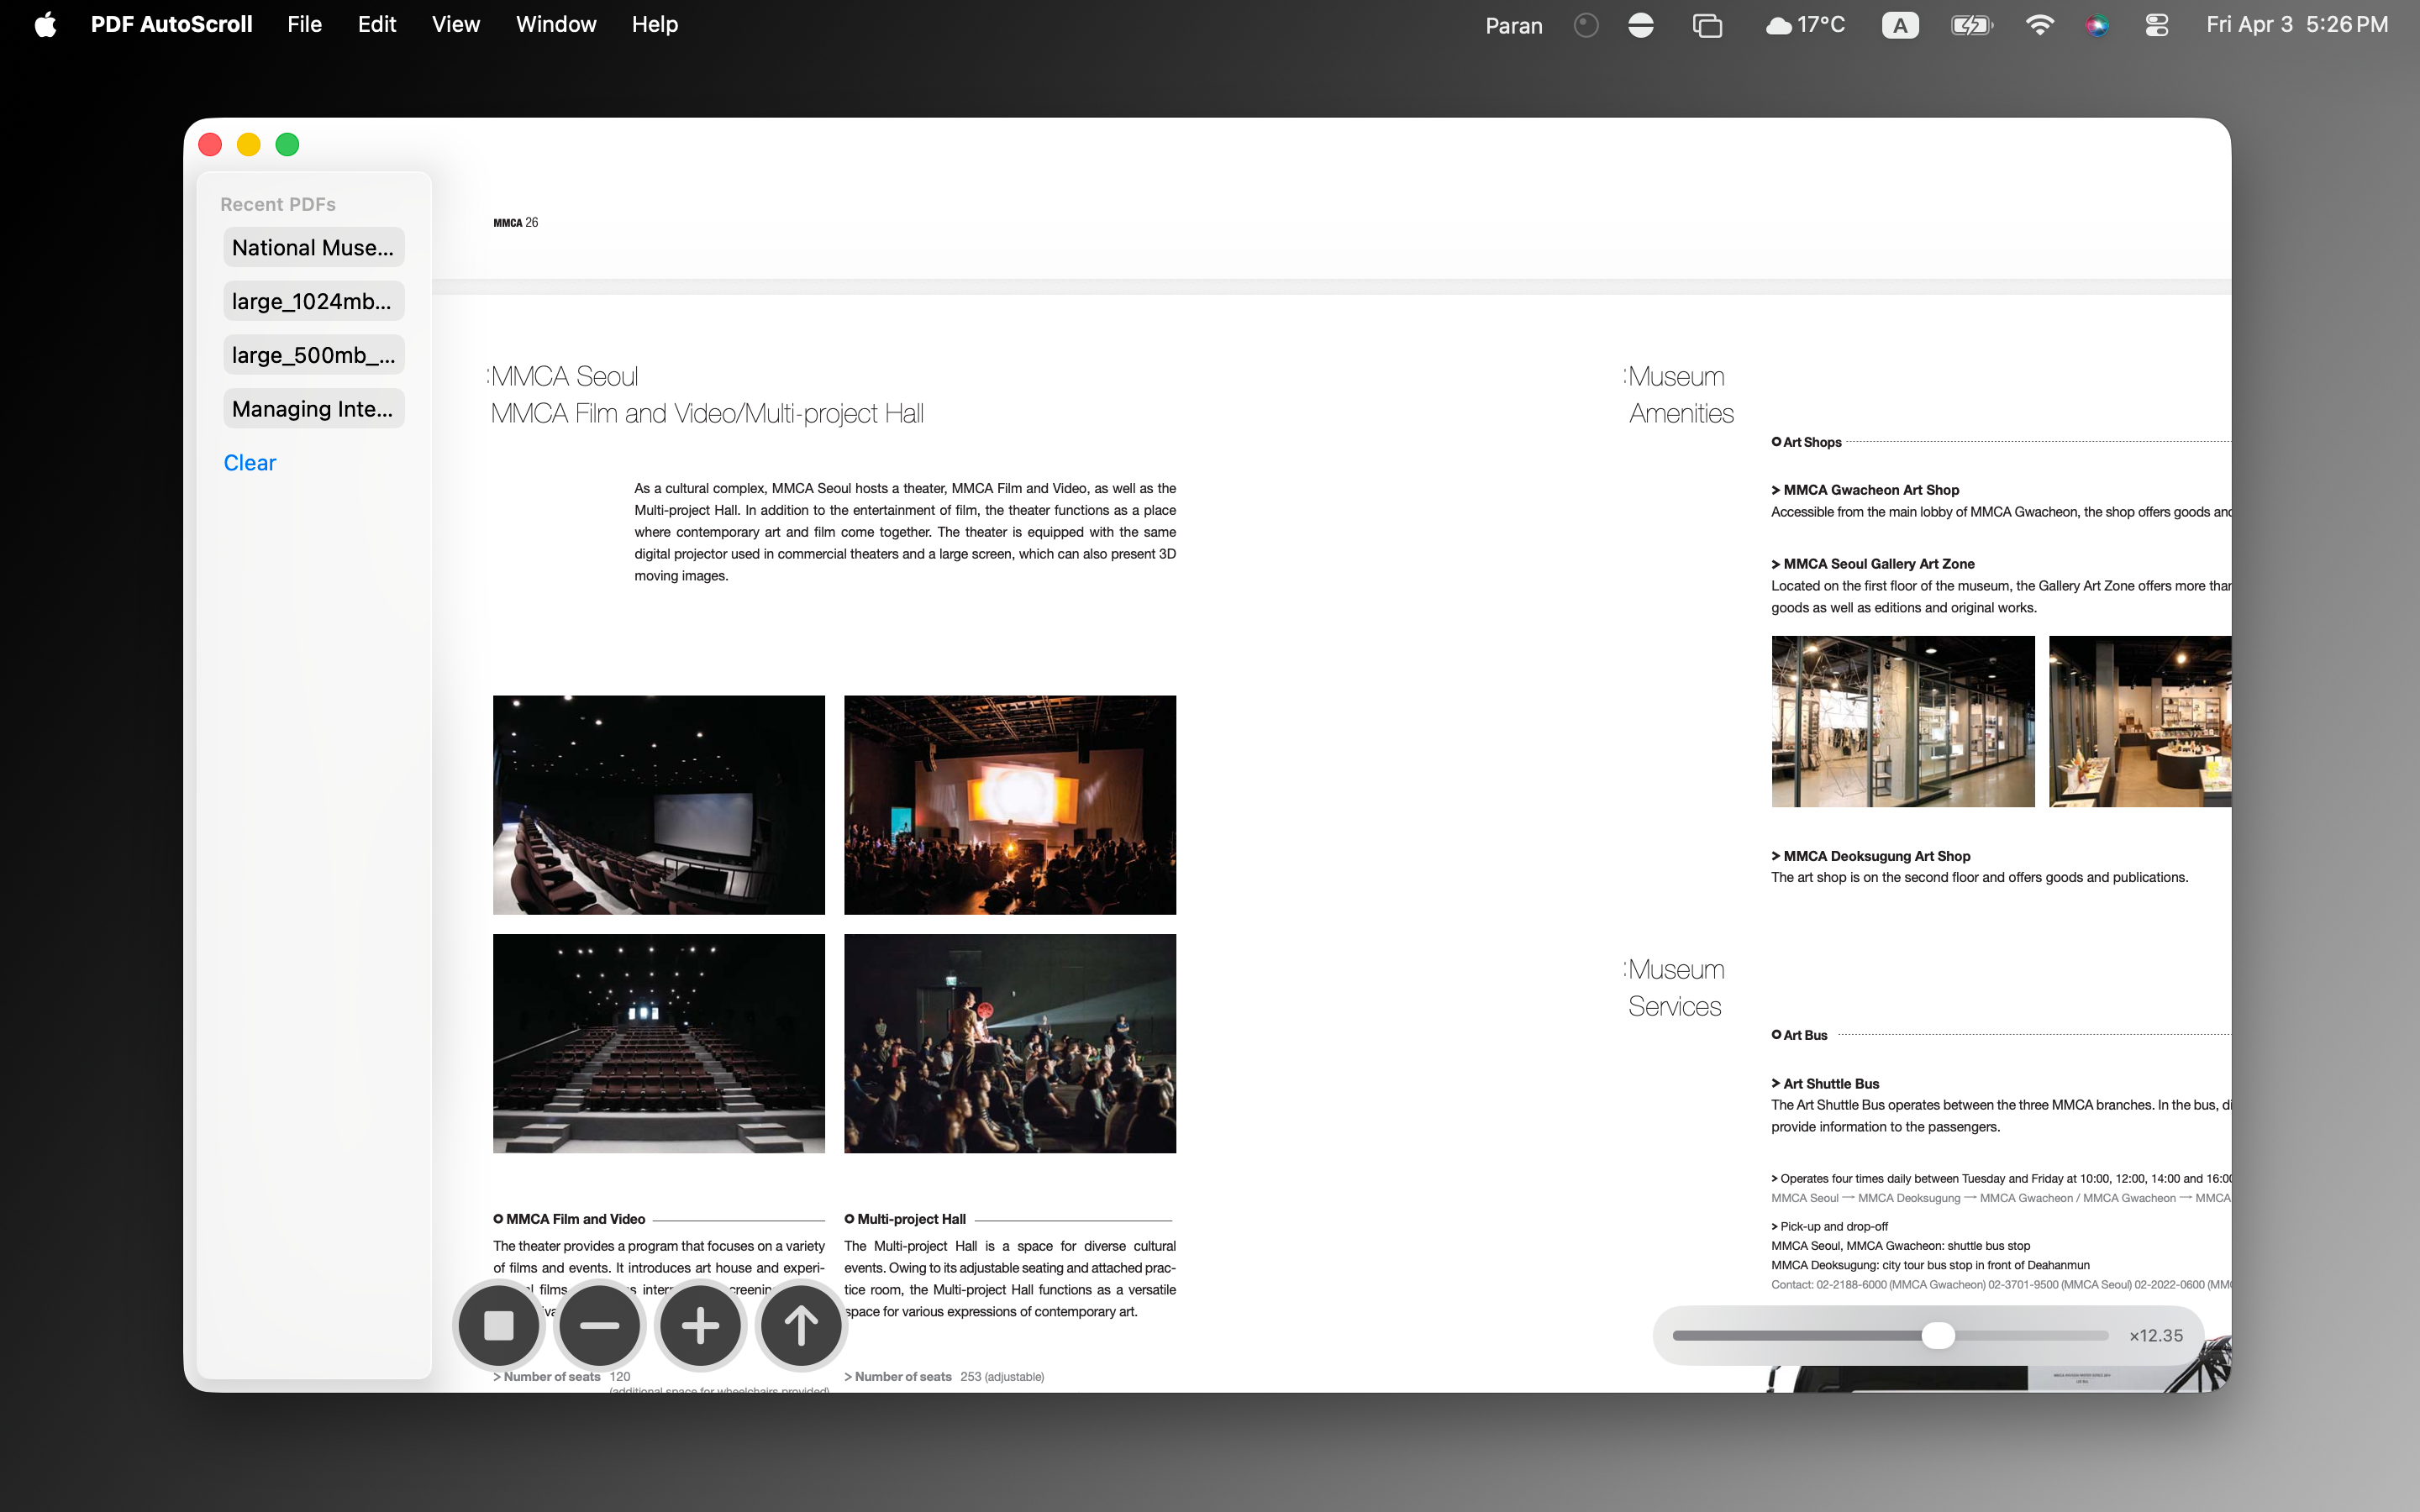Click the Museum Amenities heading
Image resolution: width=2420 pixels, height=1512 pixels.
pos(1678,395)
